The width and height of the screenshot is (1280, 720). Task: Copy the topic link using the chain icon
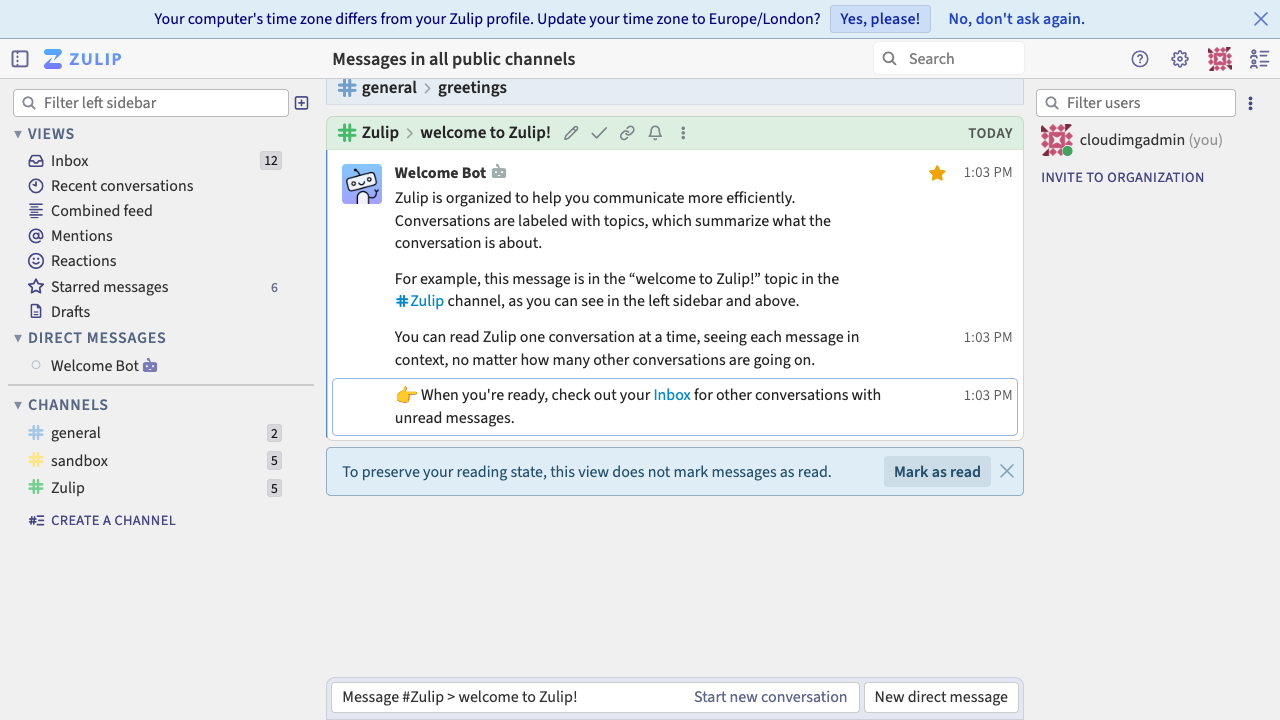pyautogui.click(x=627, y=133)
